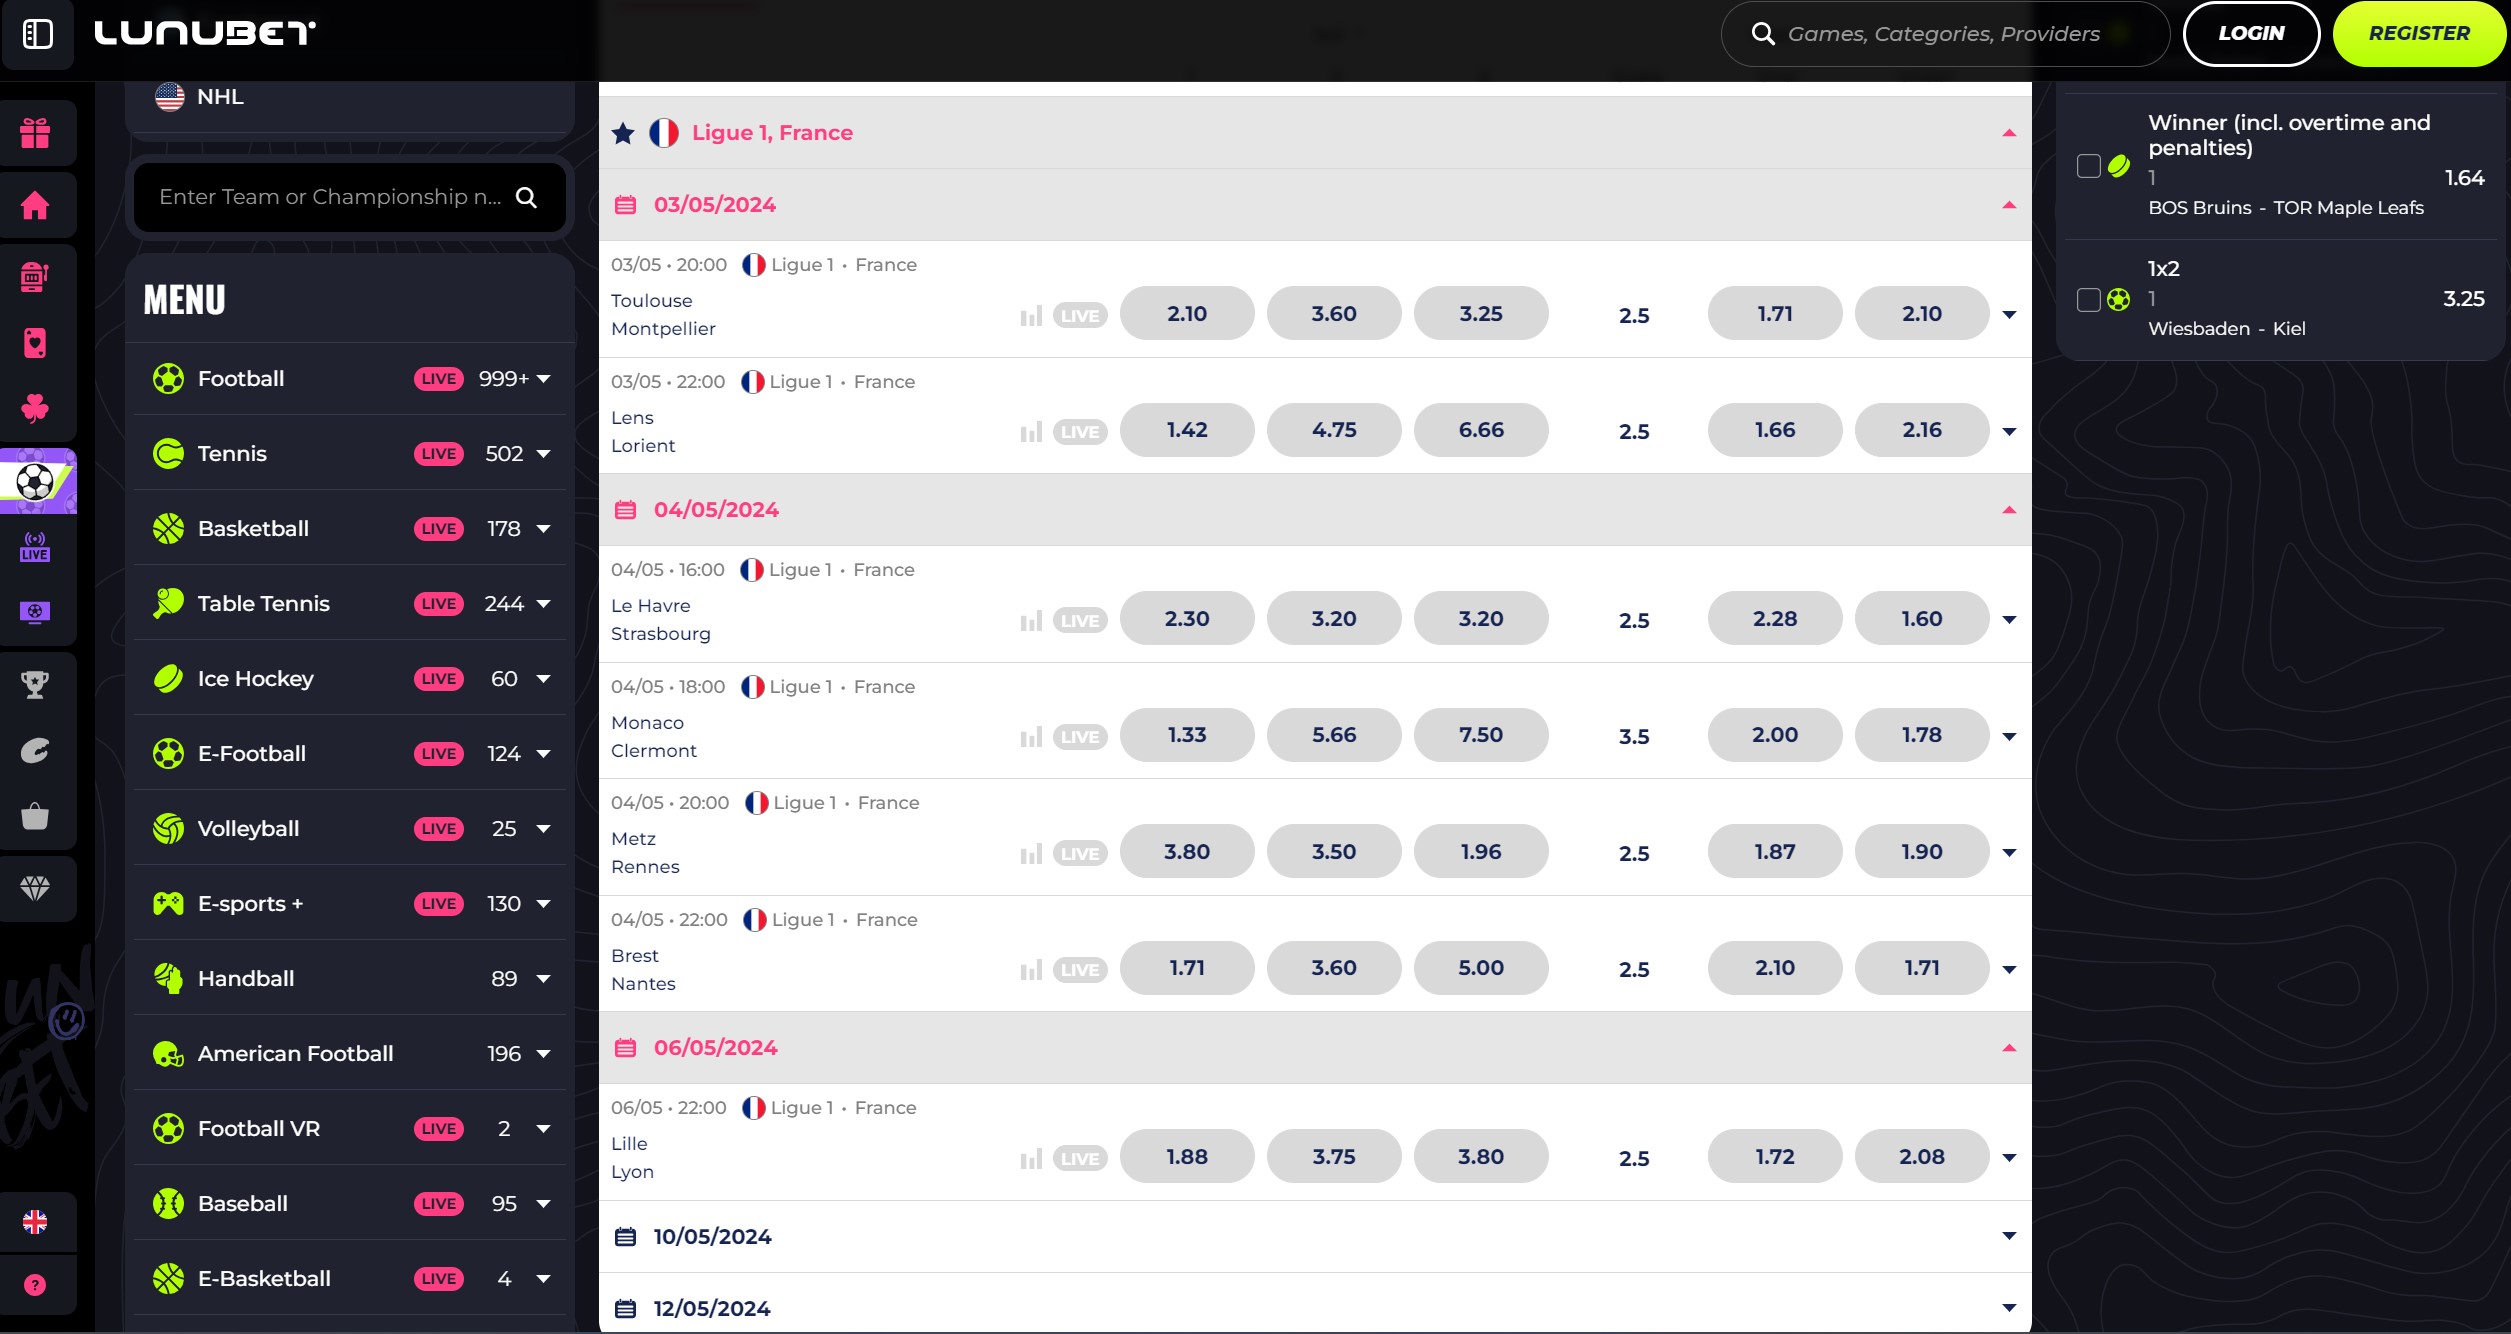Click the star favorite icon for Ligue 1
The image size is (2511, 1334).
point(623,132)
